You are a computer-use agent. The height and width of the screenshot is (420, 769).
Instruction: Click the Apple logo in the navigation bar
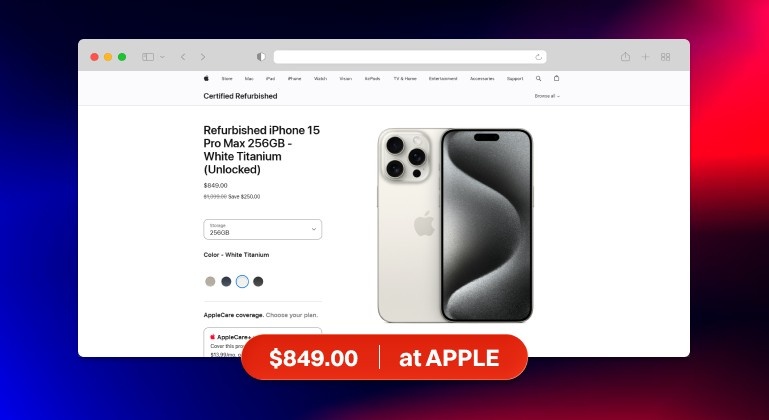[x=206, y=78]
